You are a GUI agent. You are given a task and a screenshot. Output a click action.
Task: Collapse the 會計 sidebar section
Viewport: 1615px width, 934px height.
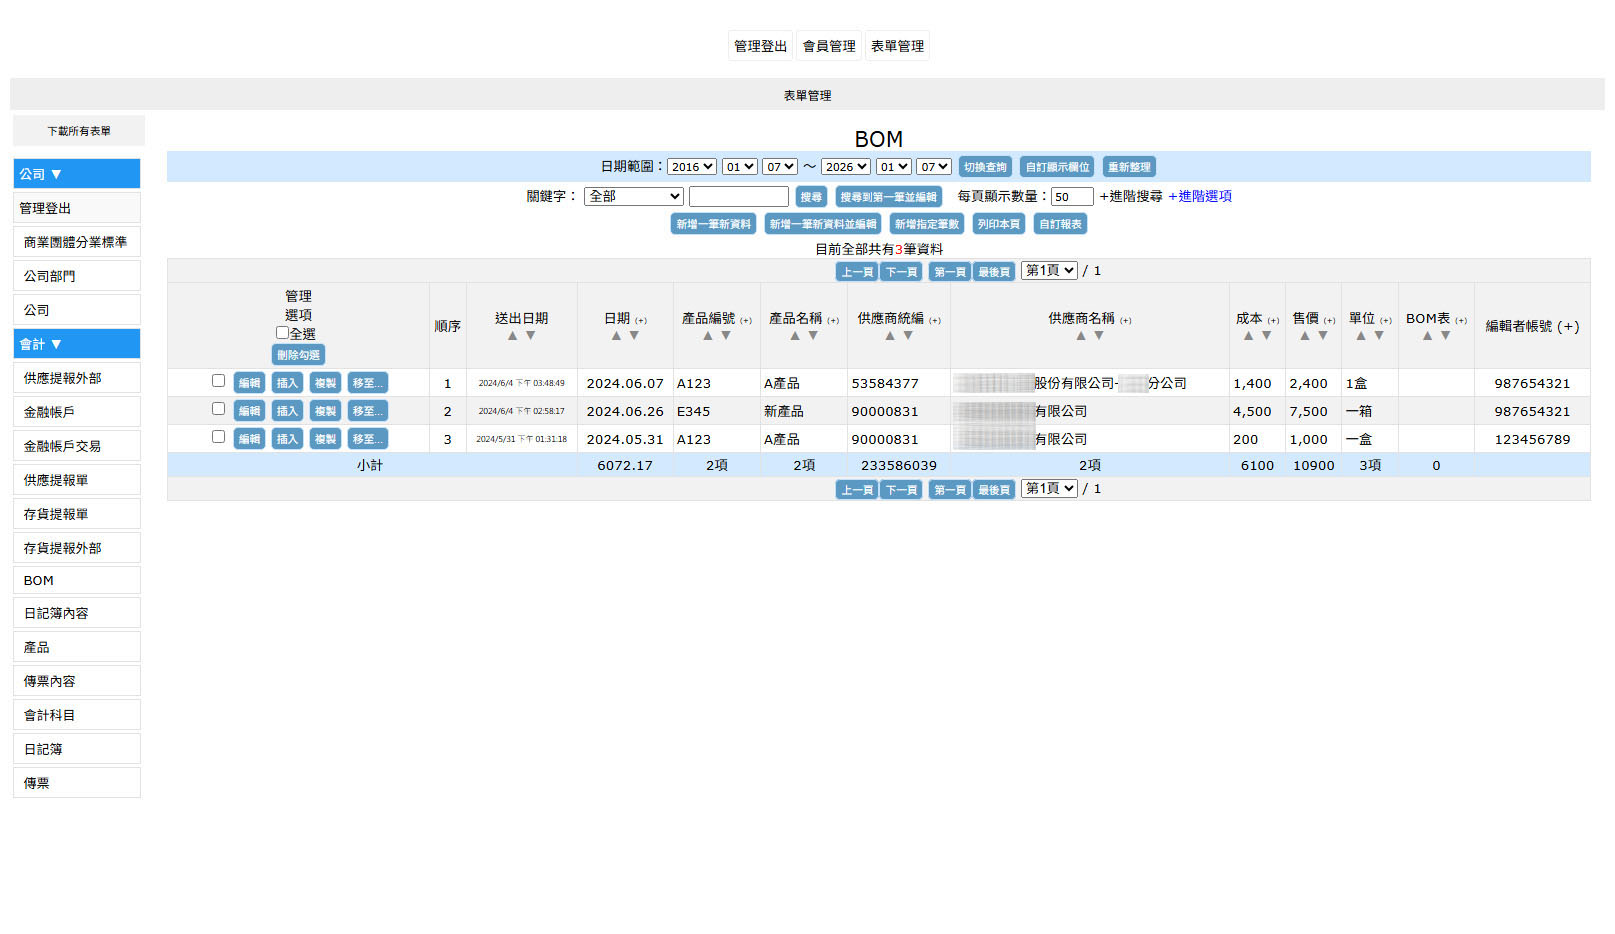77,344
